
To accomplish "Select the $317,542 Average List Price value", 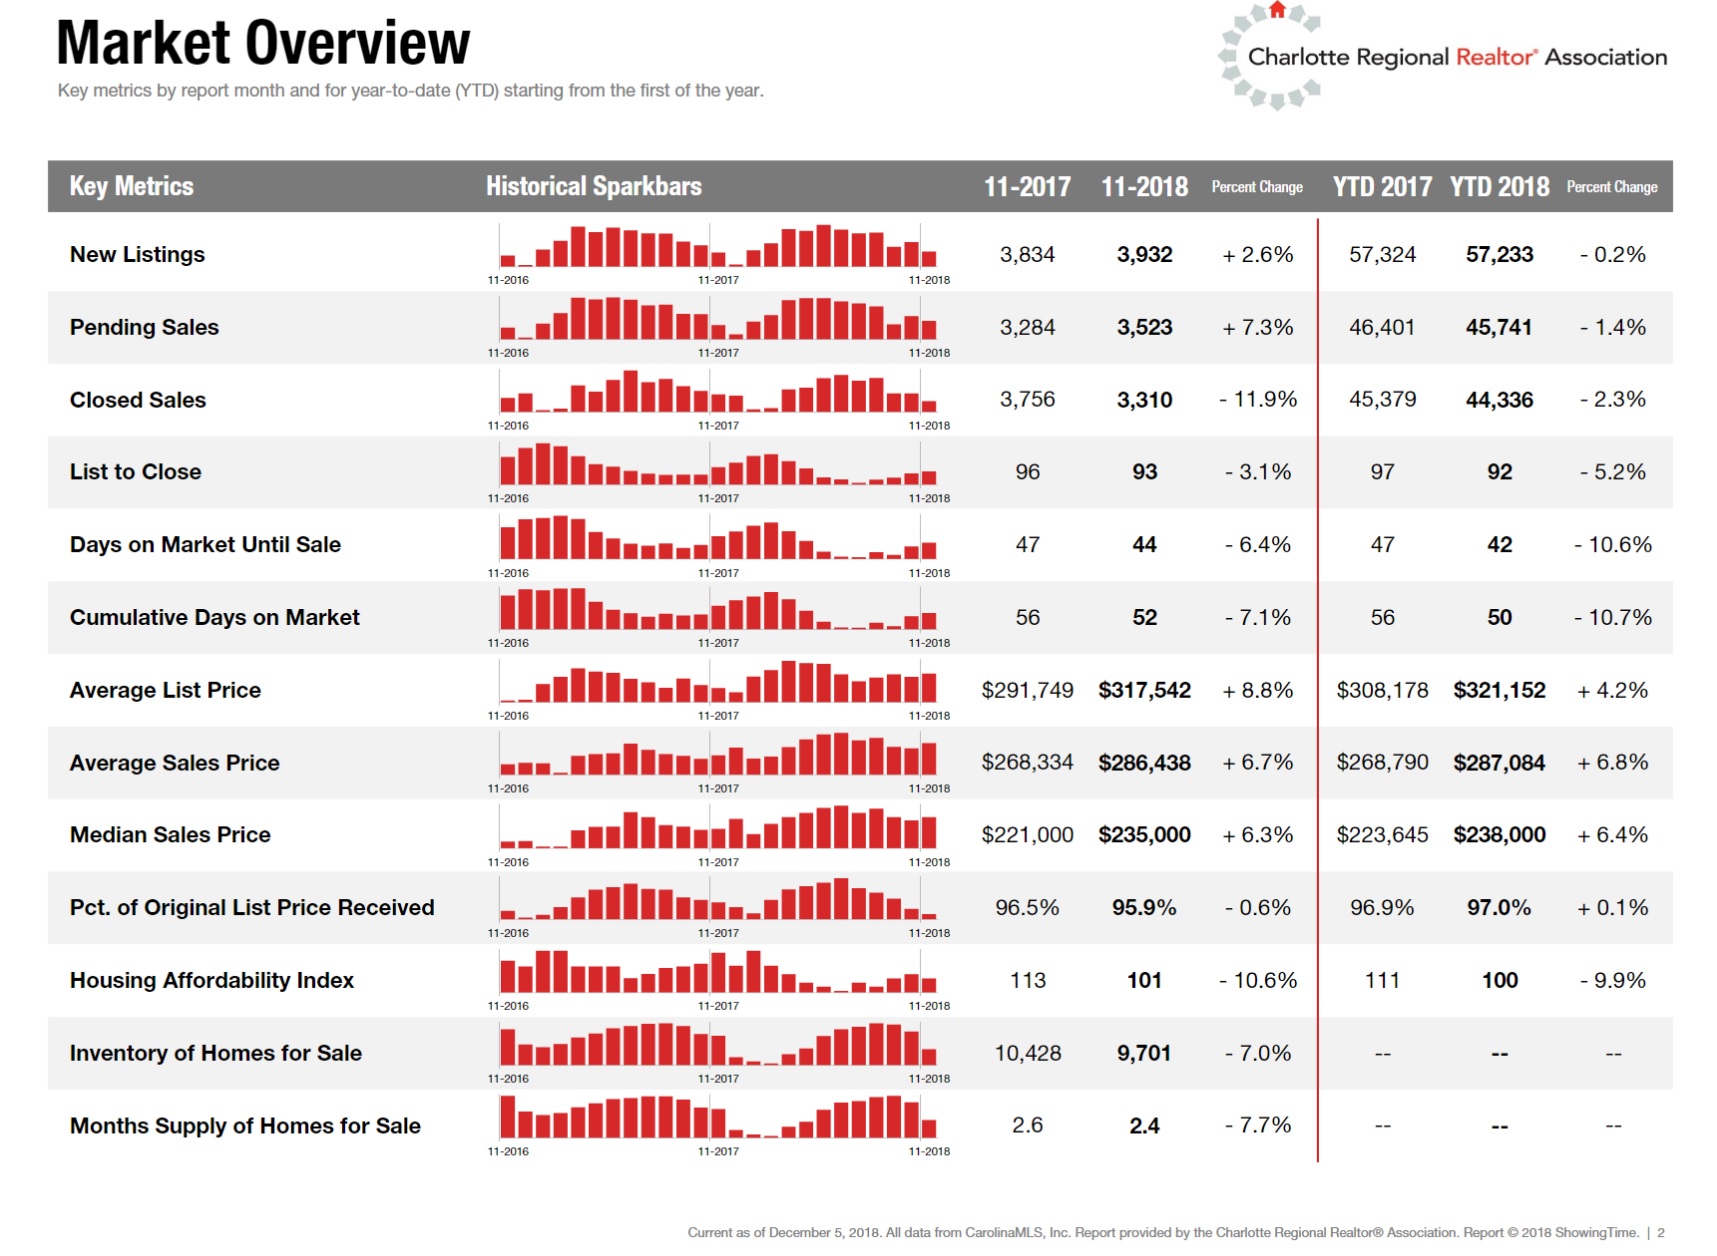I will 1144,690.
